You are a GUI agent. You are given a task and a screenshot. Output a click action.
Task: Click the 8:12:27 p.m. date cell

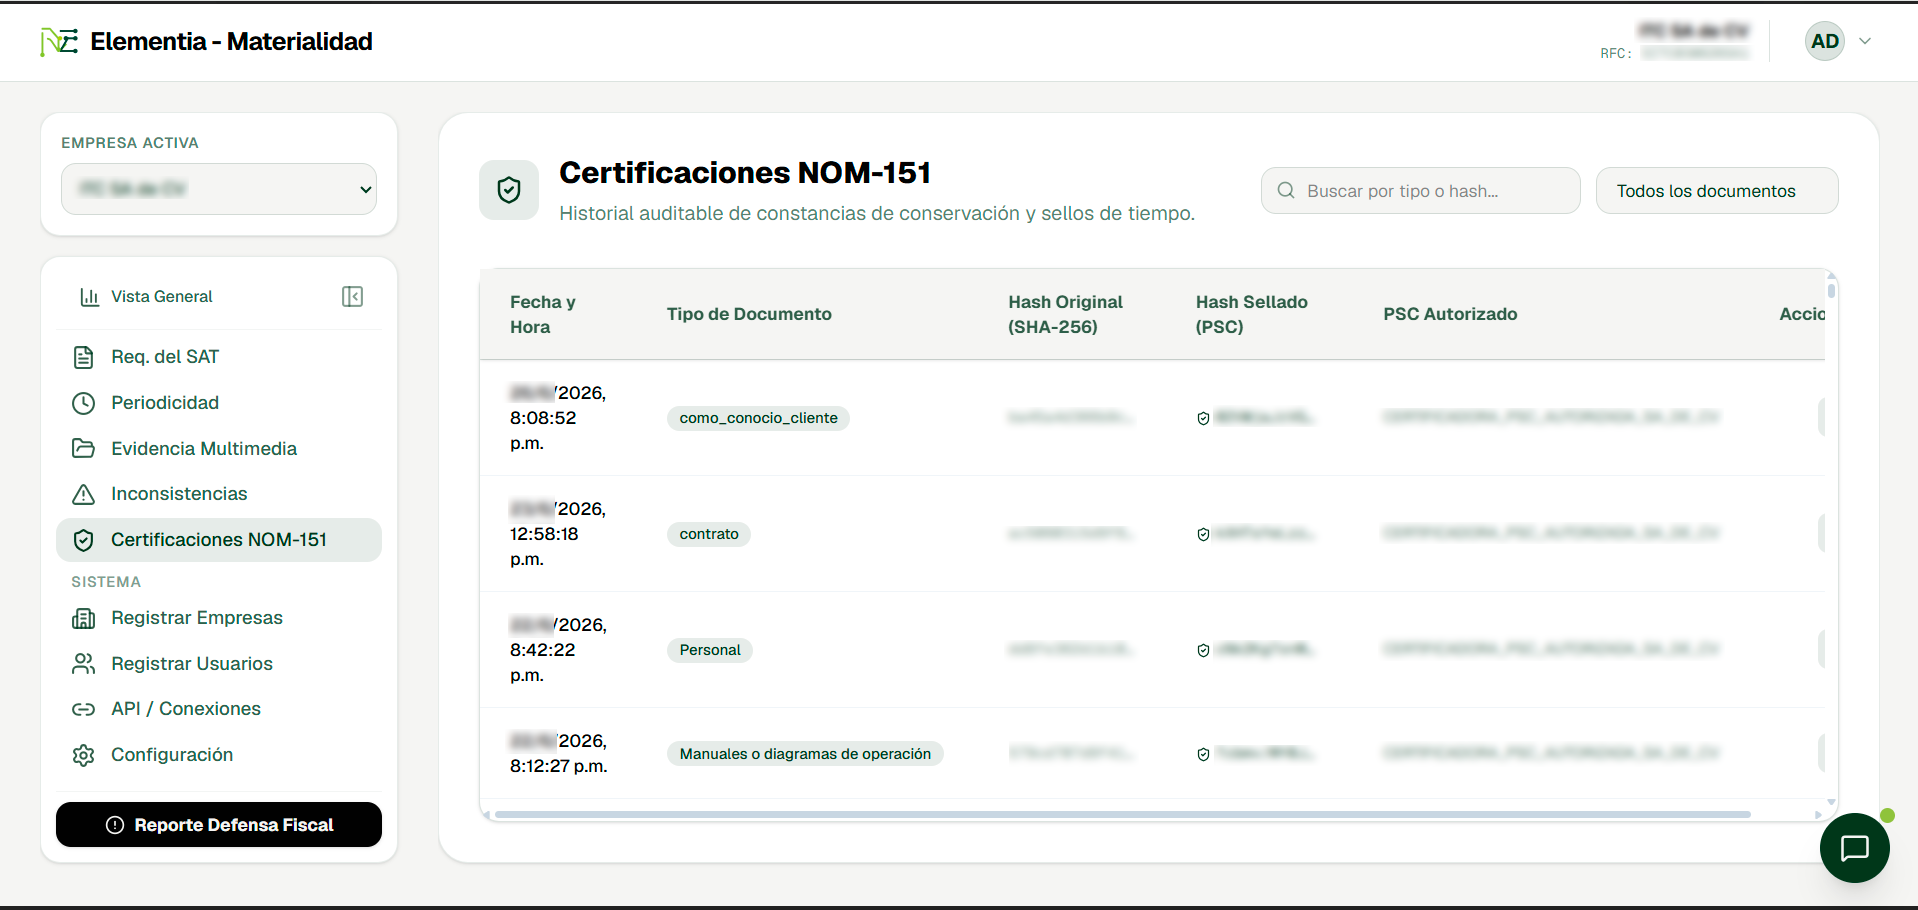click(558, 754)
